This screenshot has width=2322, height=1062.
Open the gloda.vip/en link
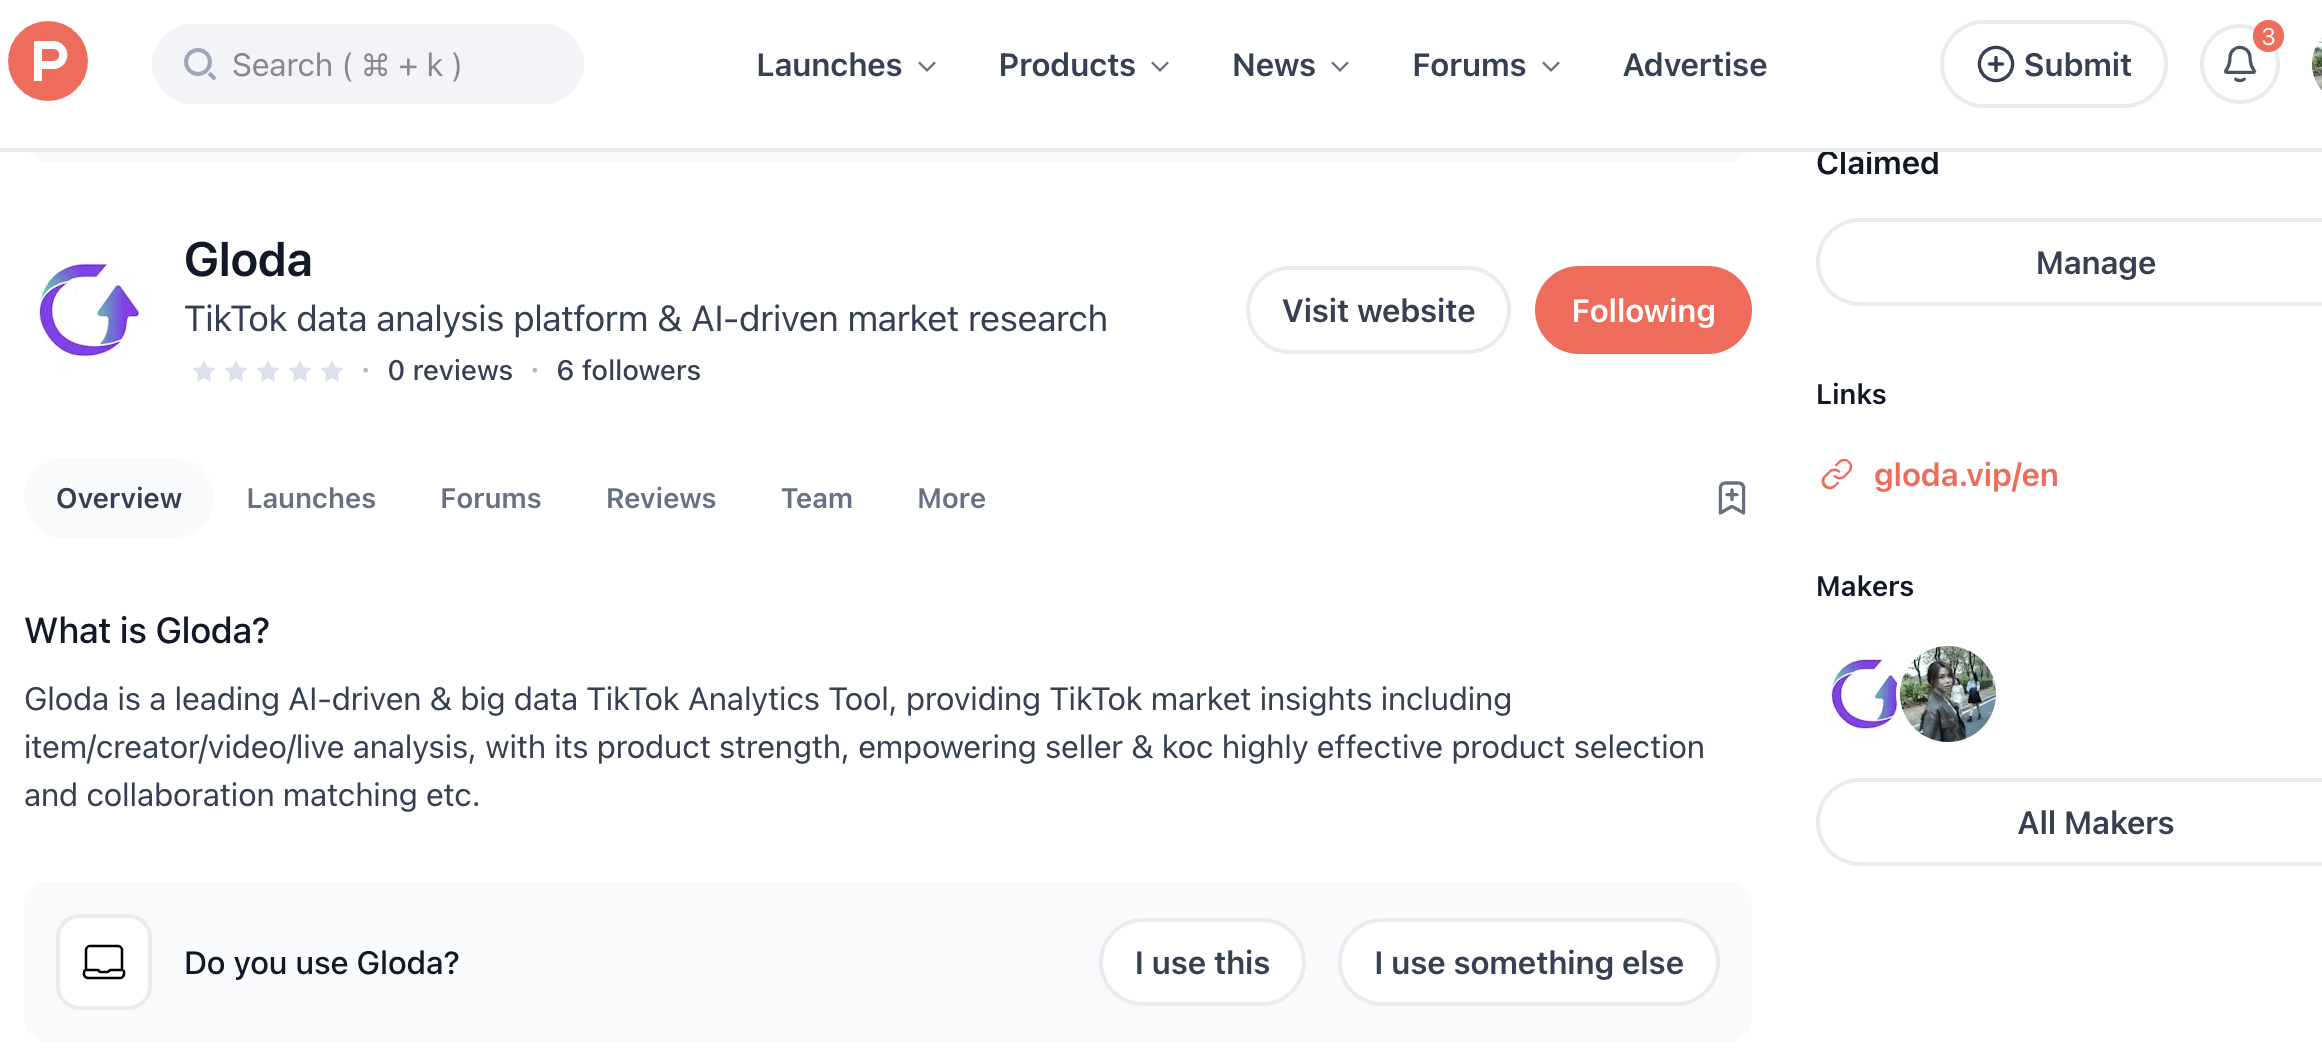click(x=1965, y=475)
